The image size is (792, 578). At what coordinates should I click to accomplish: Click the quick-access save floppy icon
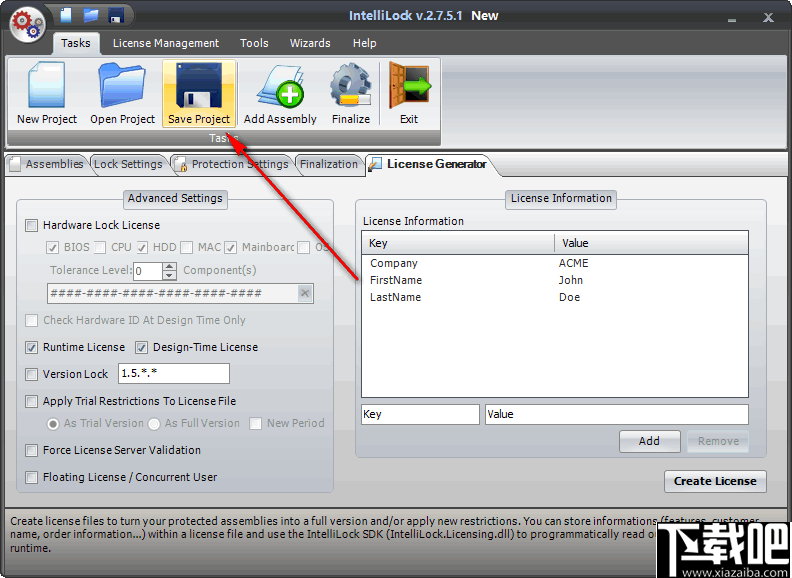[x=116, y=15]
